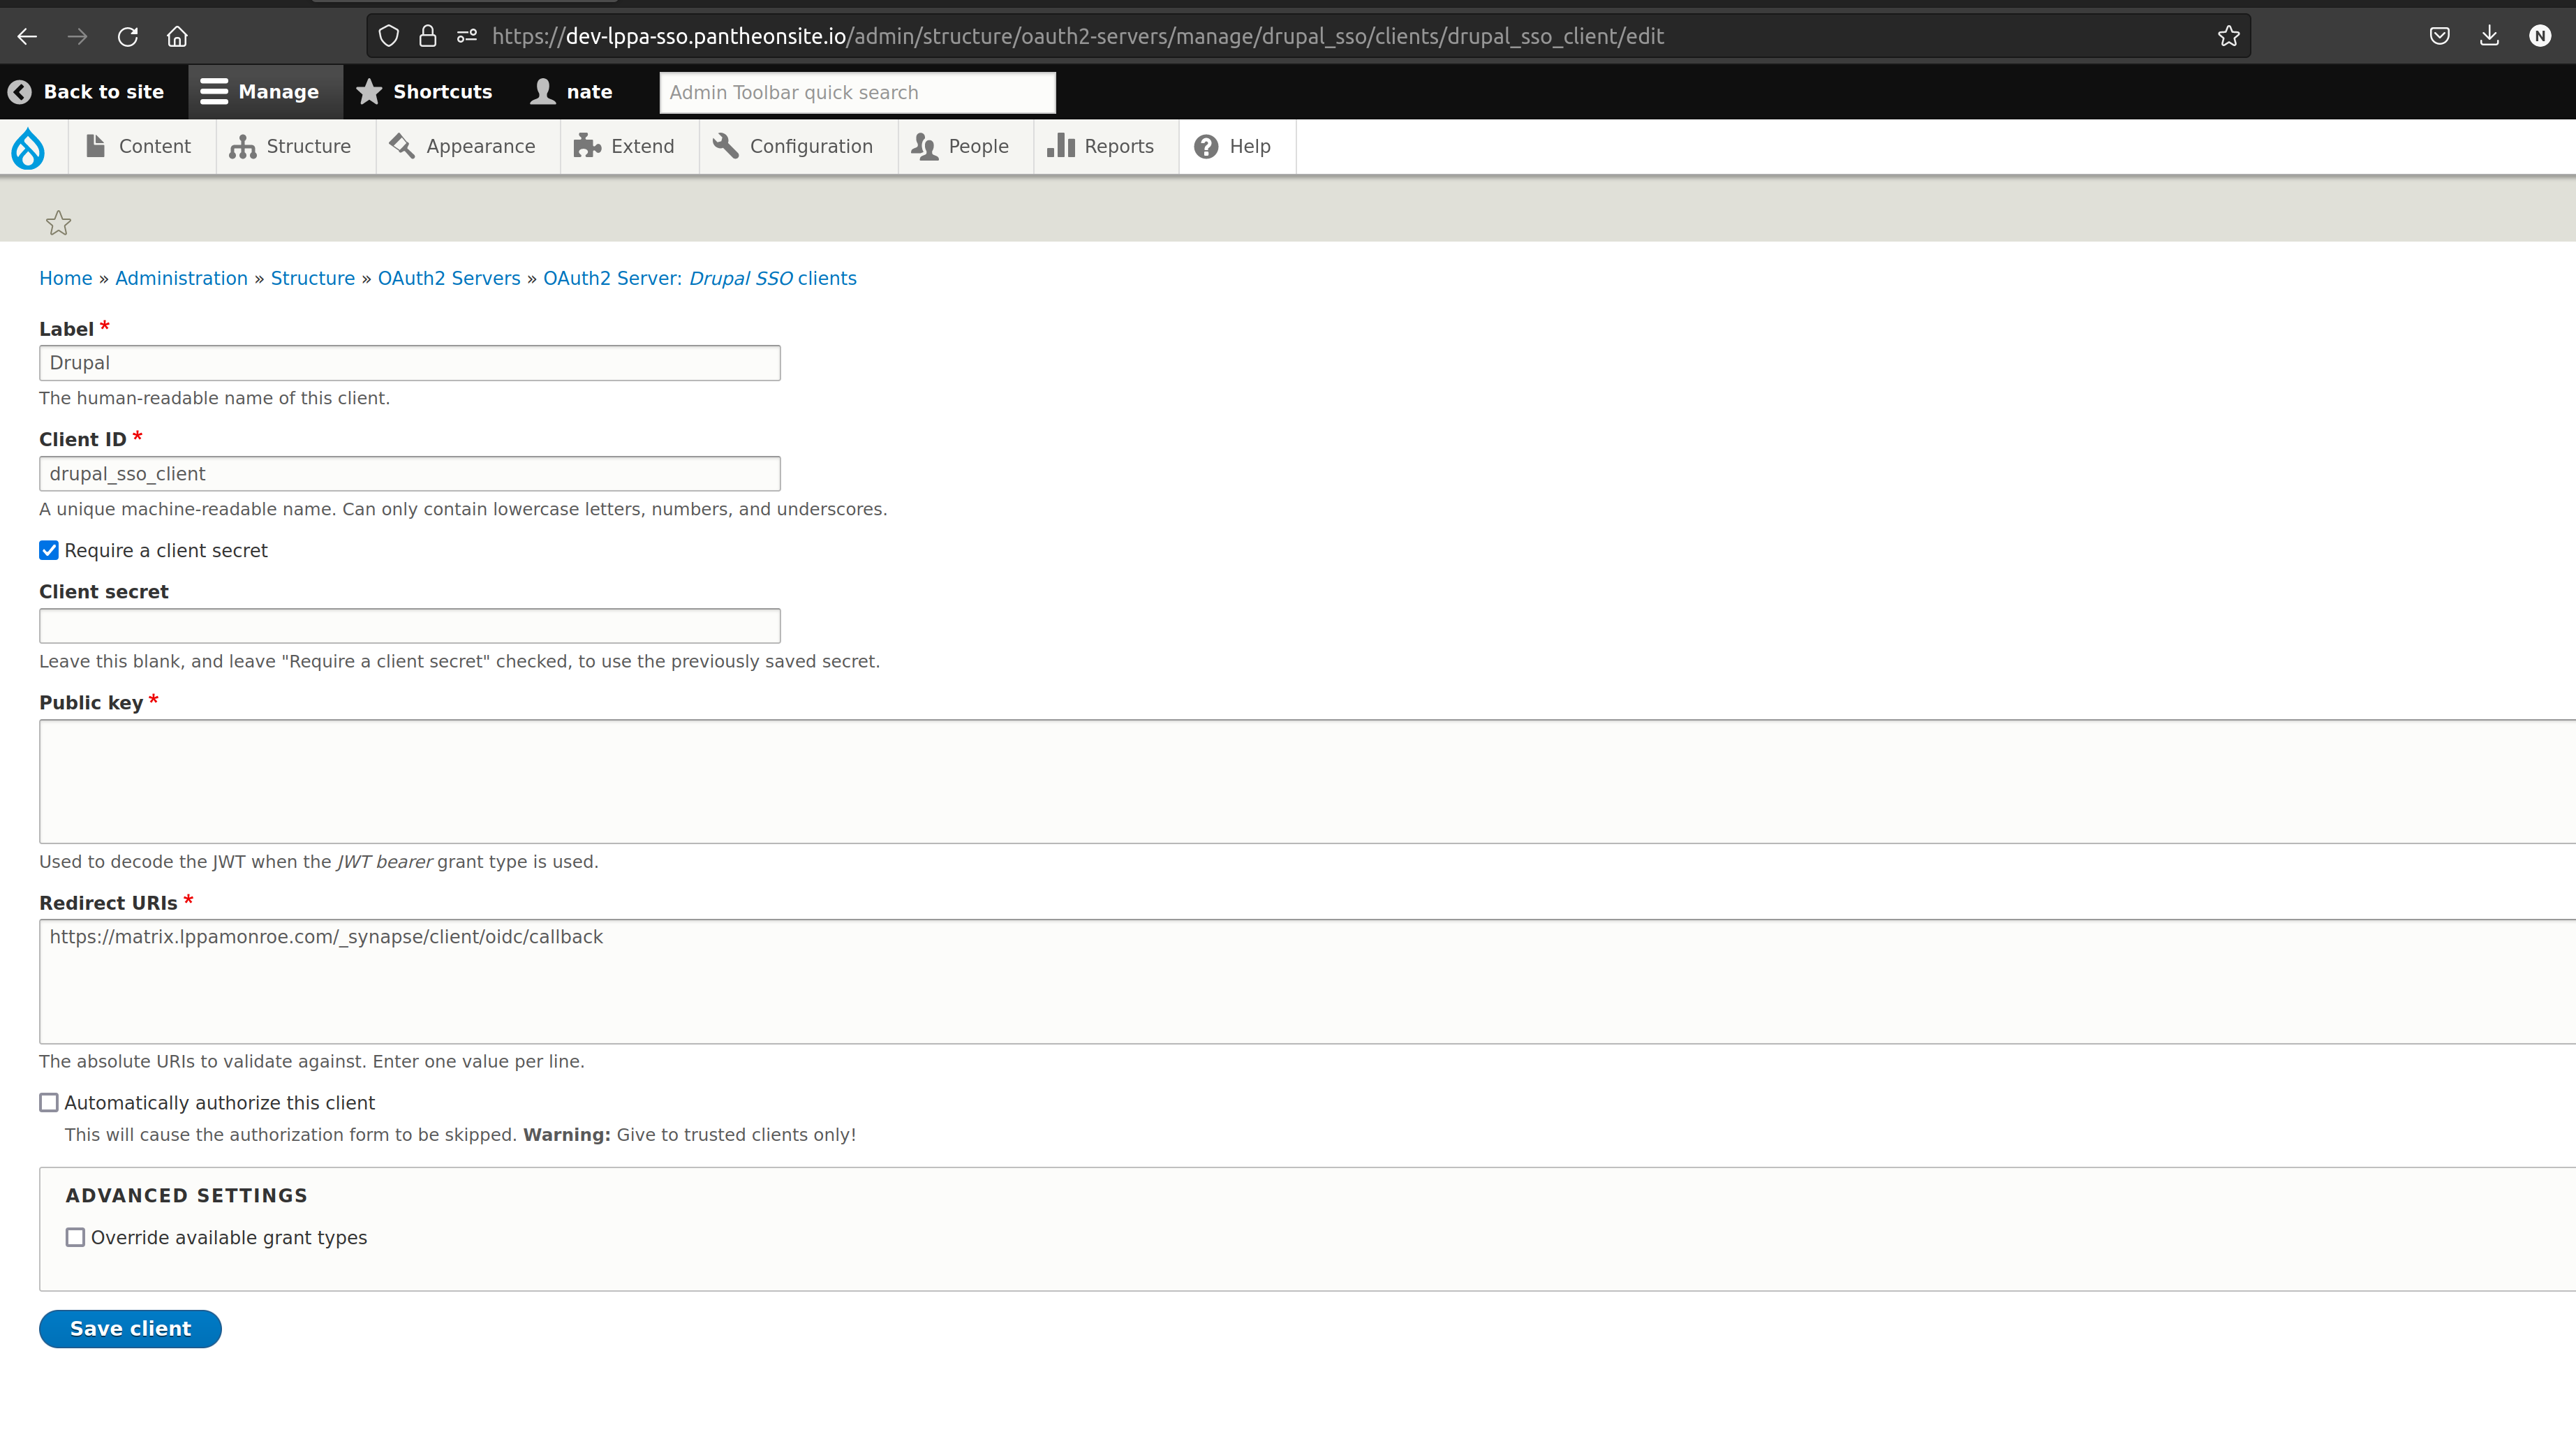The image size is (2576, 1453).
Task: Follow the OAuth2 Servers breadcrumb link
Action: (x=448, y=278)
